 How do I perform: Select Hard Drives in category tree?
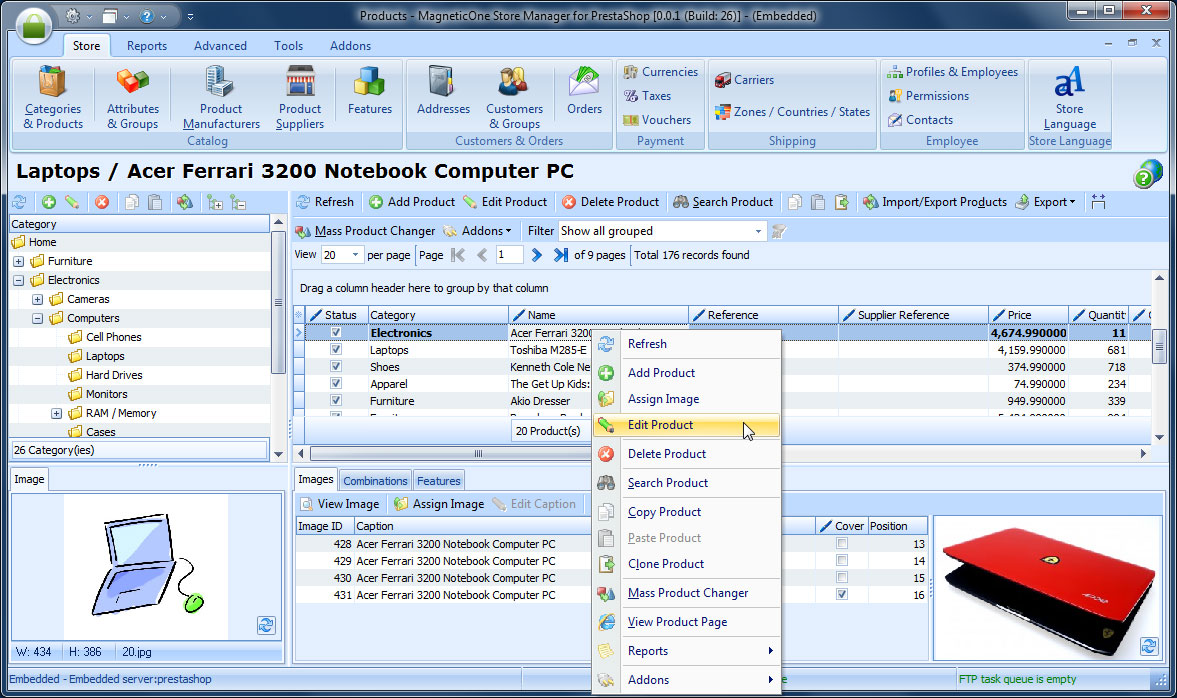[x=114, y=375]
